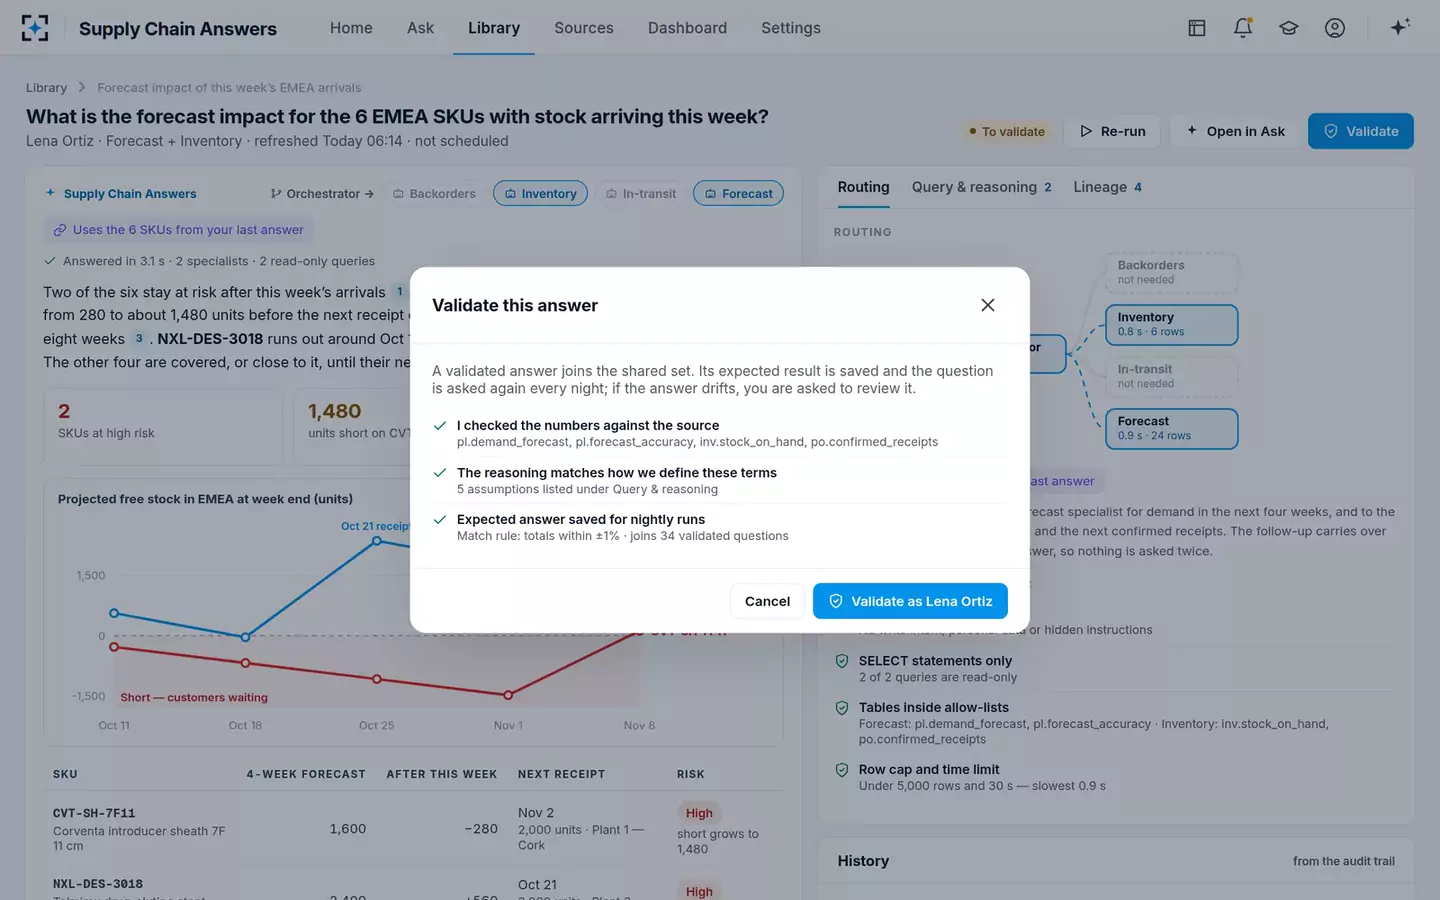Select the Forecast specialist chip

(738, 194)
